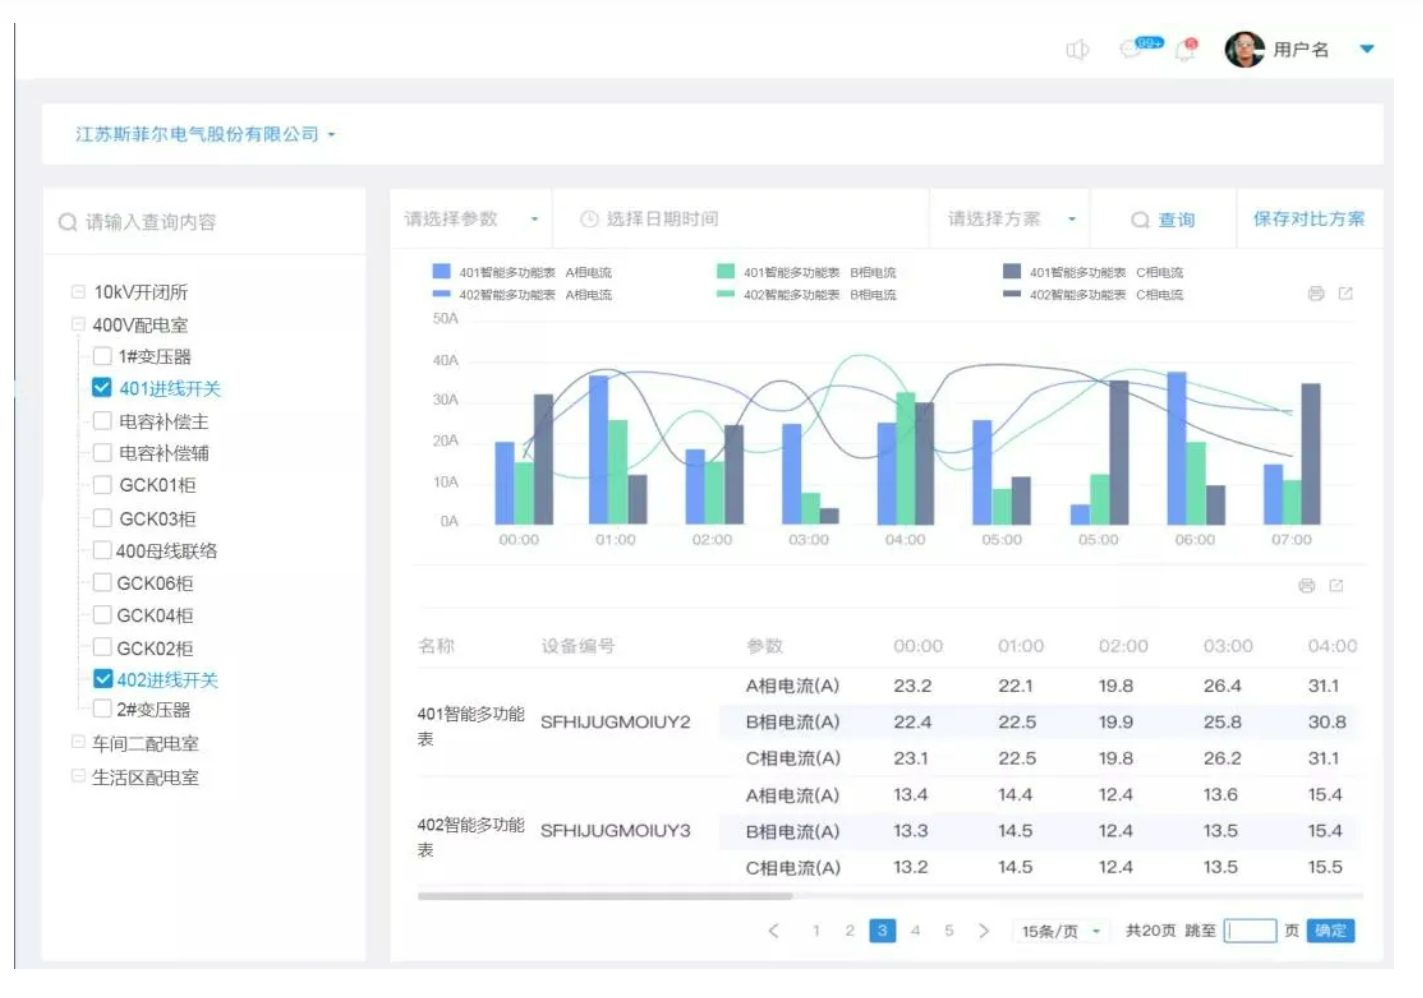Click the export icon beside chart legend

pyautogui.click(x=1345, y=293)
